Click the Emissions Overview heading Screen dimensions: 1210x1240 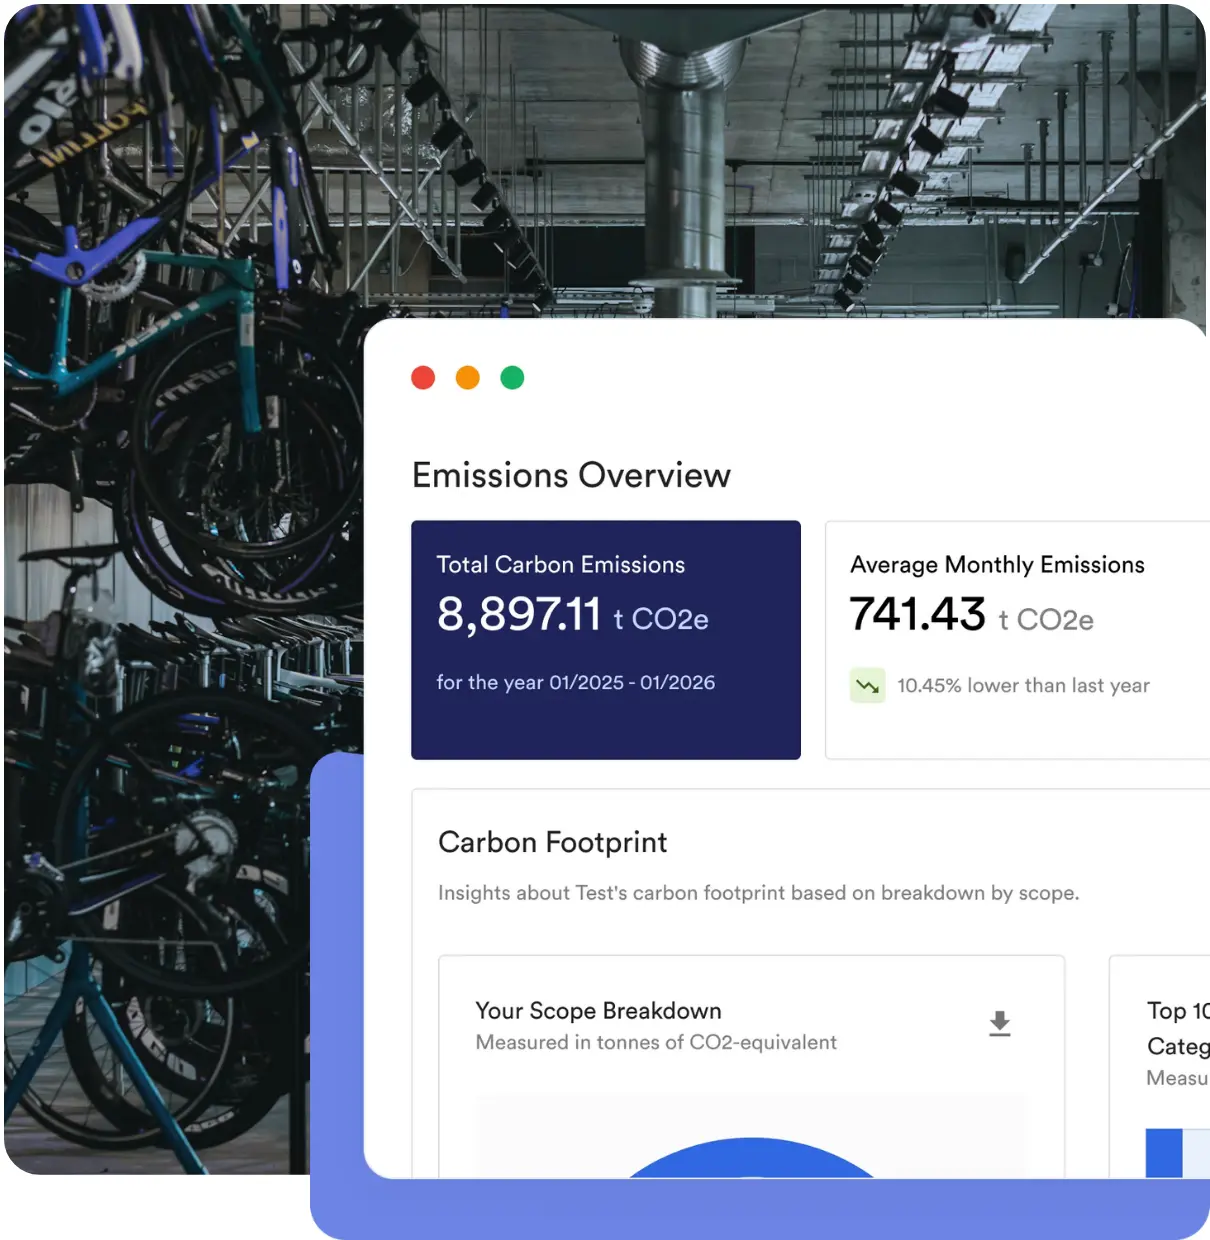click(571, 475)
